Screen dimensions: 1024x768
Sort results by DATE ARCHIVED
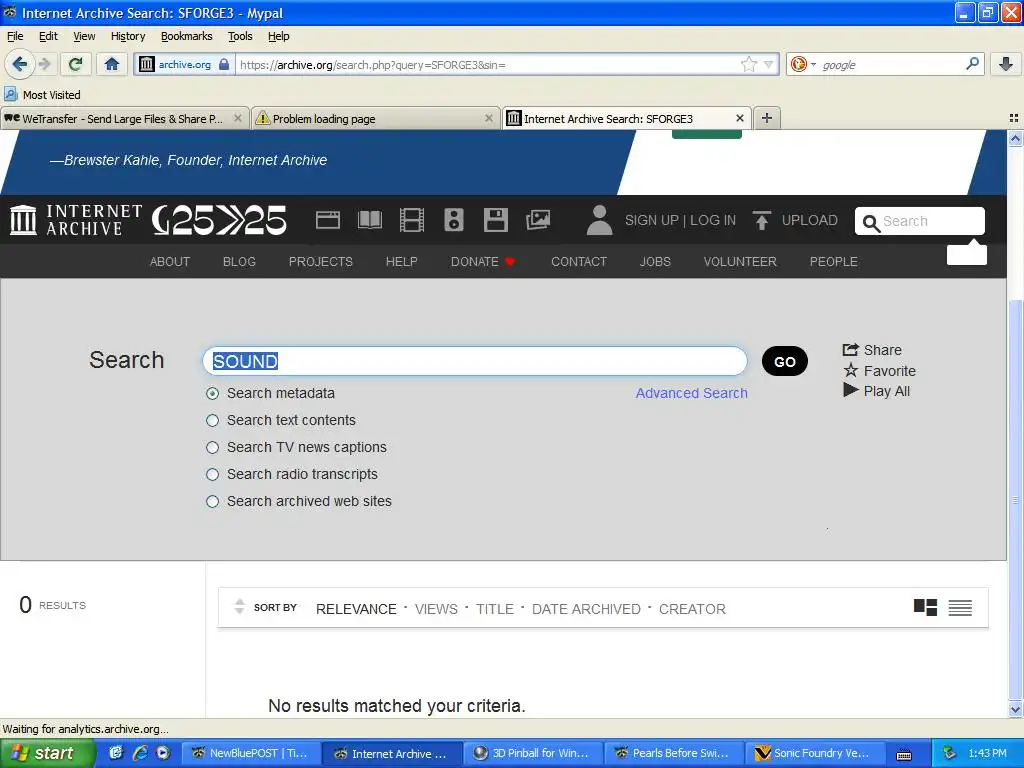point(586,609)
